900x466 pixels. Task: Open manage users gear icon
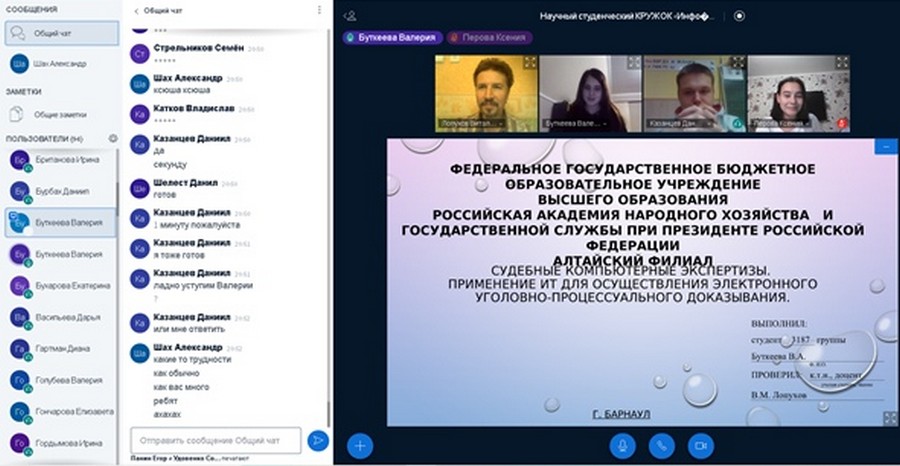coord(113,138)
